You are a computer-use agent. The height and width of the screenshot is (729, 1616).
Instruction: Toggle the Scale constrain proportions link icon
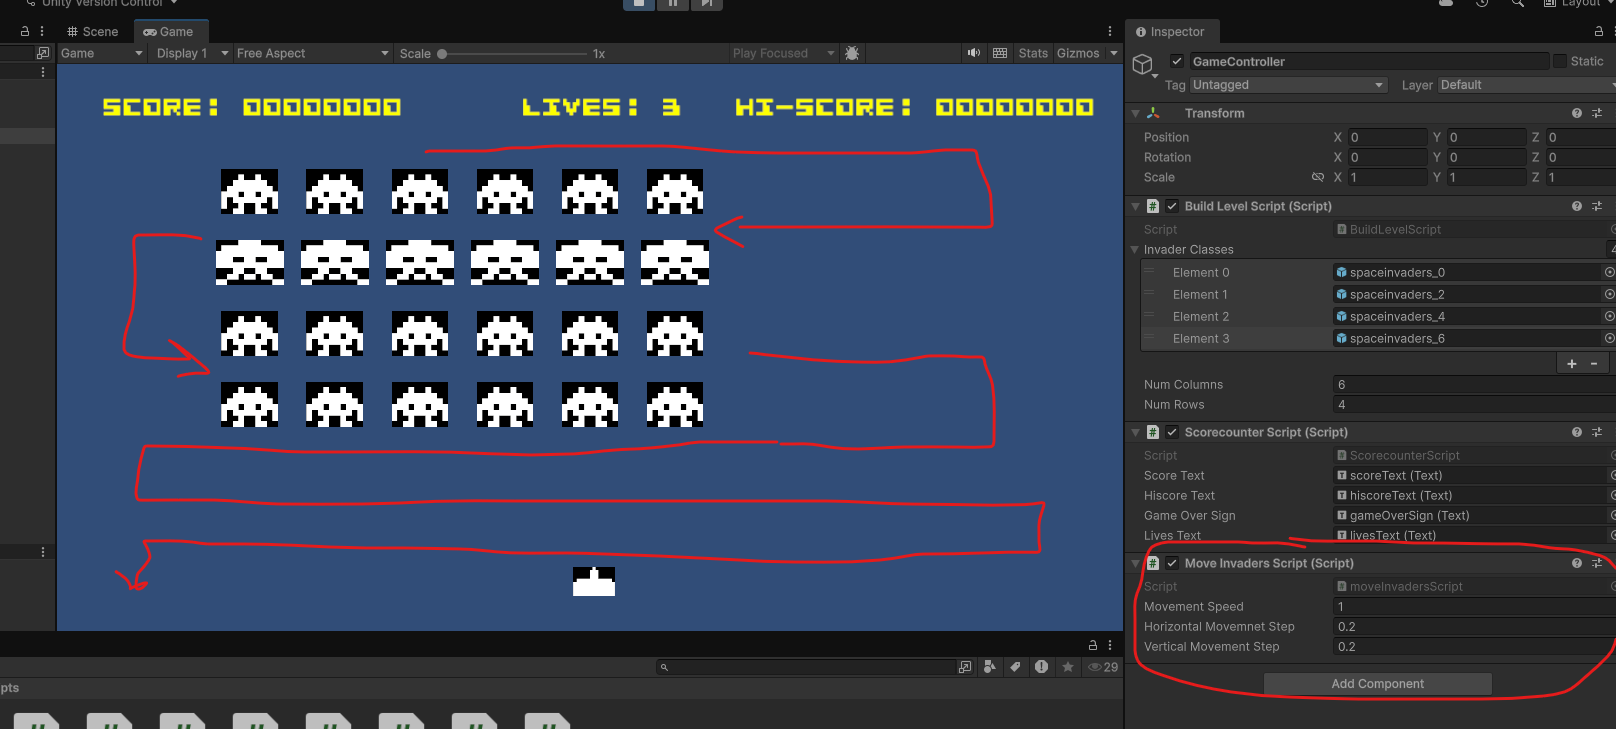coord(1318,177)
